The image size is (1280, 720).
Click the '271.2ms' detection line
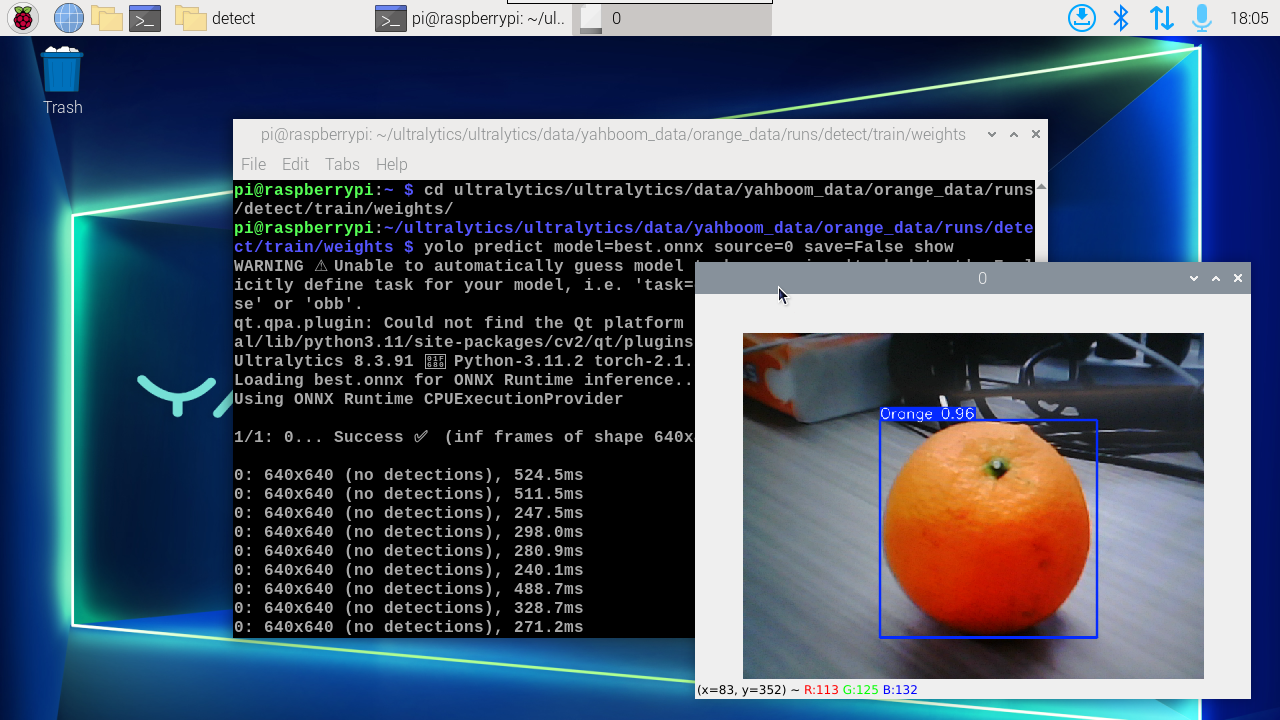409,627
